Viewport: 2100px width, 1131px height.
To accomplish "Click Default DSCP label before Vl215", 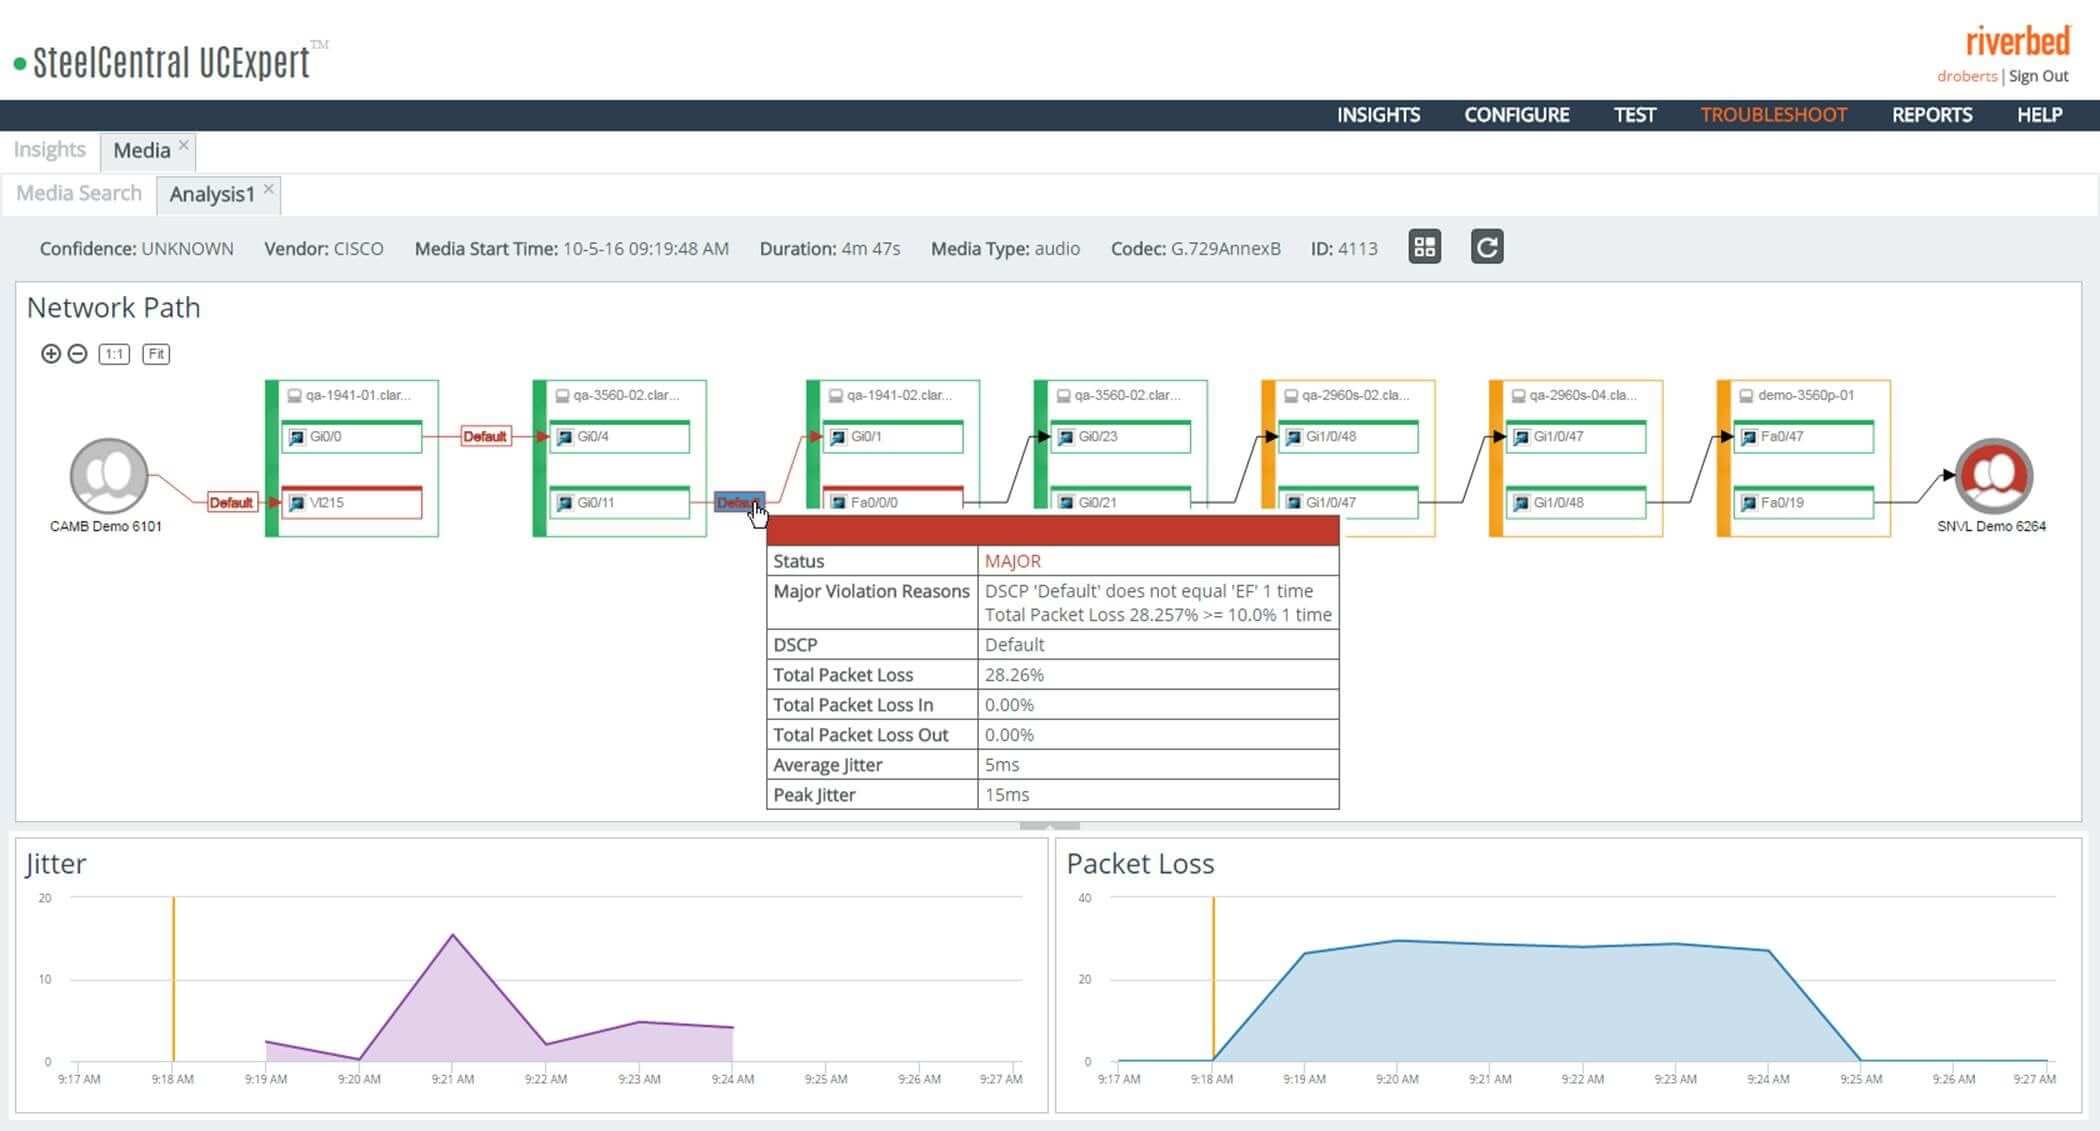I will 231,502.
